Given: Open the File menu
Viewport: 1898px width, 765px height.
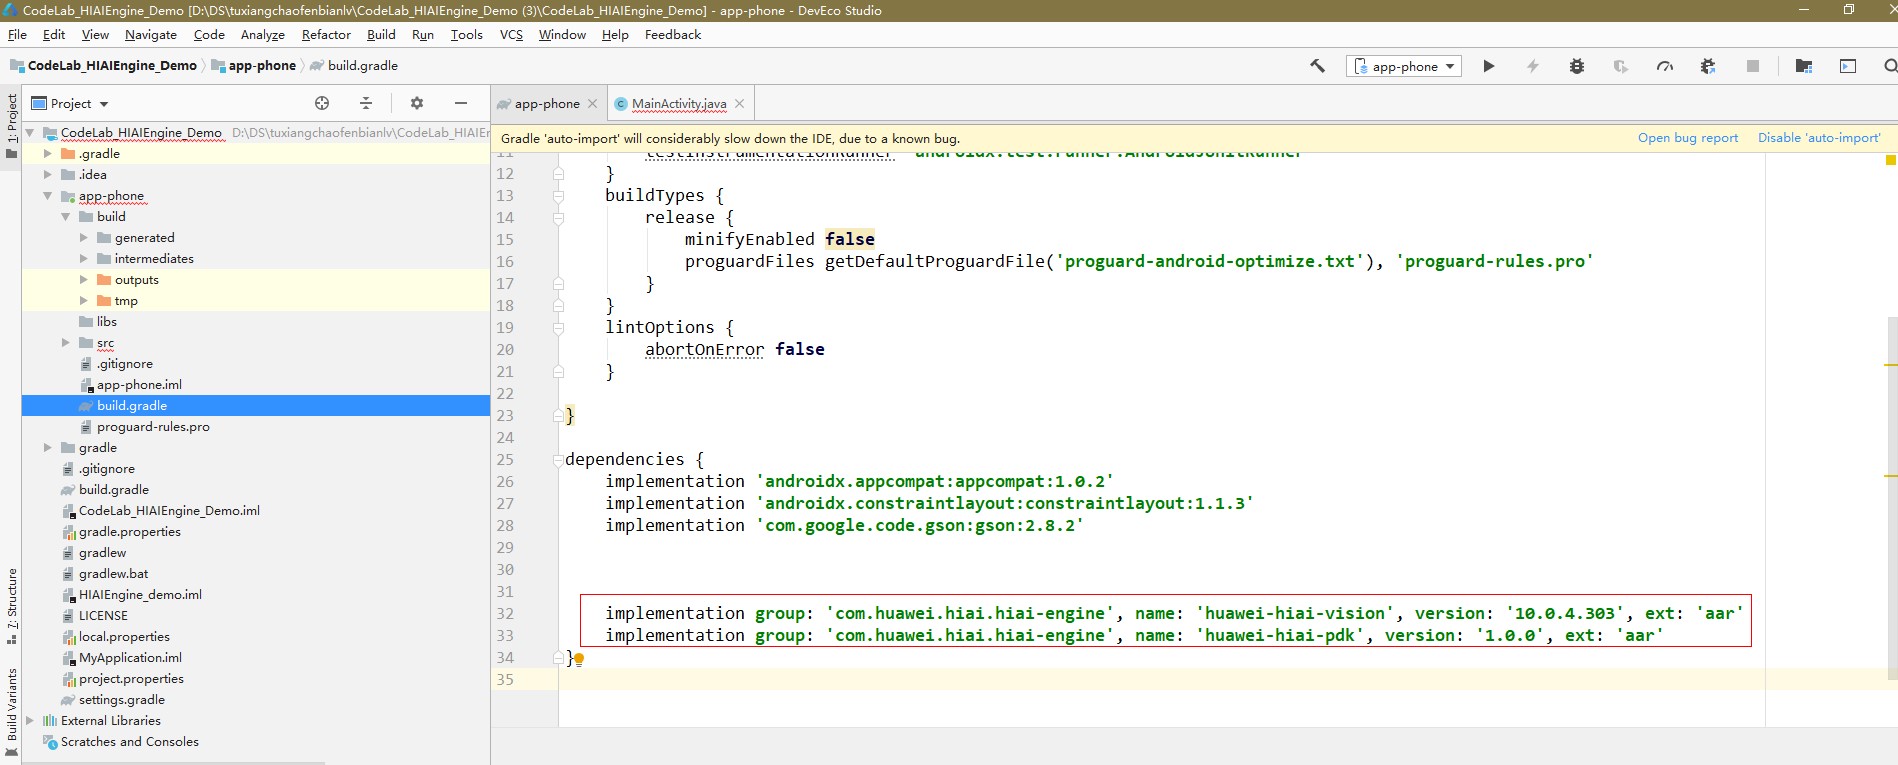Looking at the screenshot, I should point(17,34).
